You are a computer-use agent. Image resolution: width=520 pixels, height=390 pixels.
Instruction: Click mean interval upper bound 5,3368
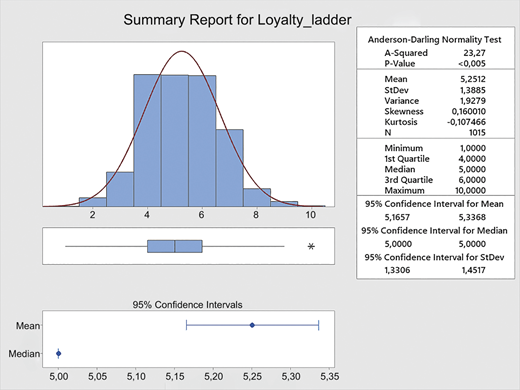click(x=472, y=217)
